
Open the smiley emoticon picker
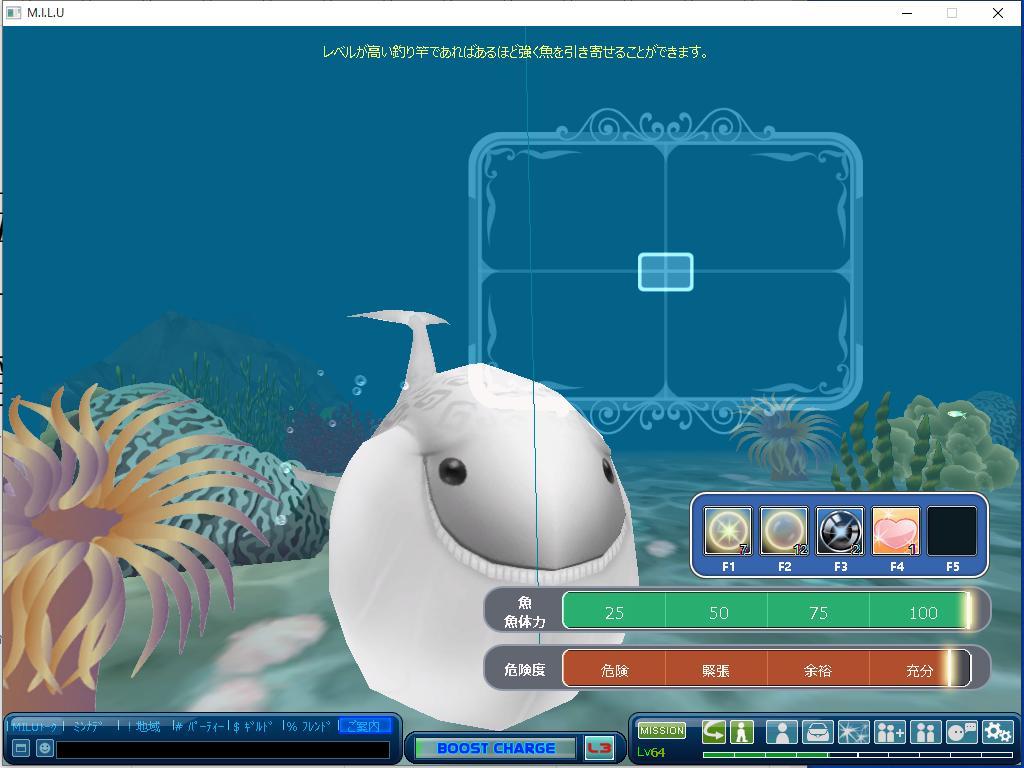[44, 748]
